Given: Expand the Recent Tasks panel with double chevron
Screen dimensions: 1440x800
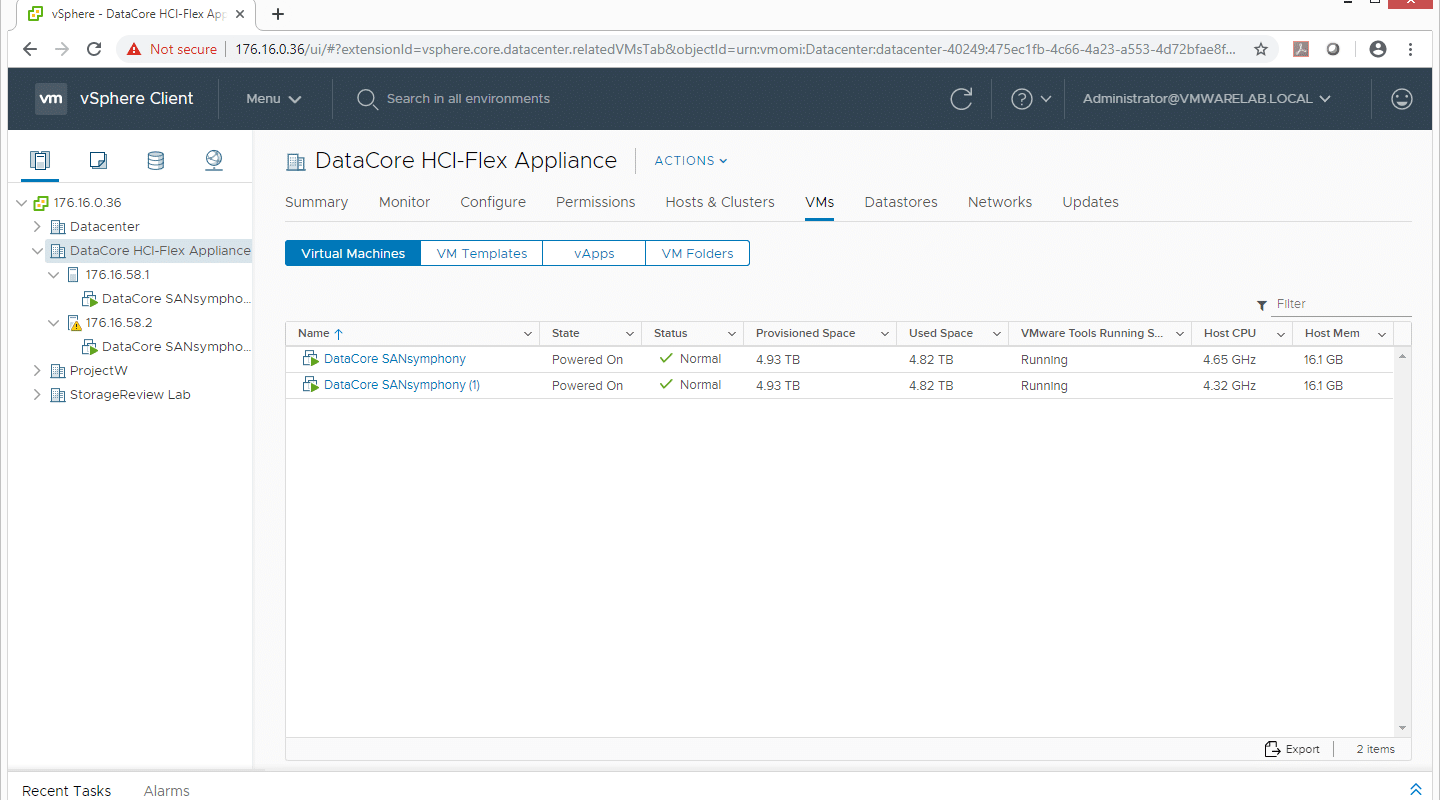Looking at the screenshot, I should (x=1415, y=790).
